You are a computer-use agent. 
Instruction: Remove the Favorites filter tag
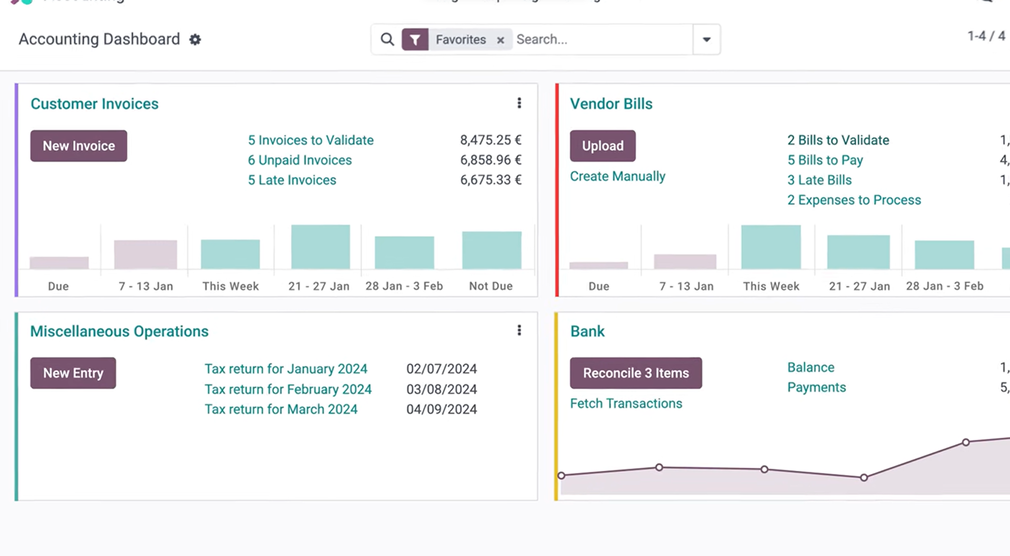click(x=501, y=40)
